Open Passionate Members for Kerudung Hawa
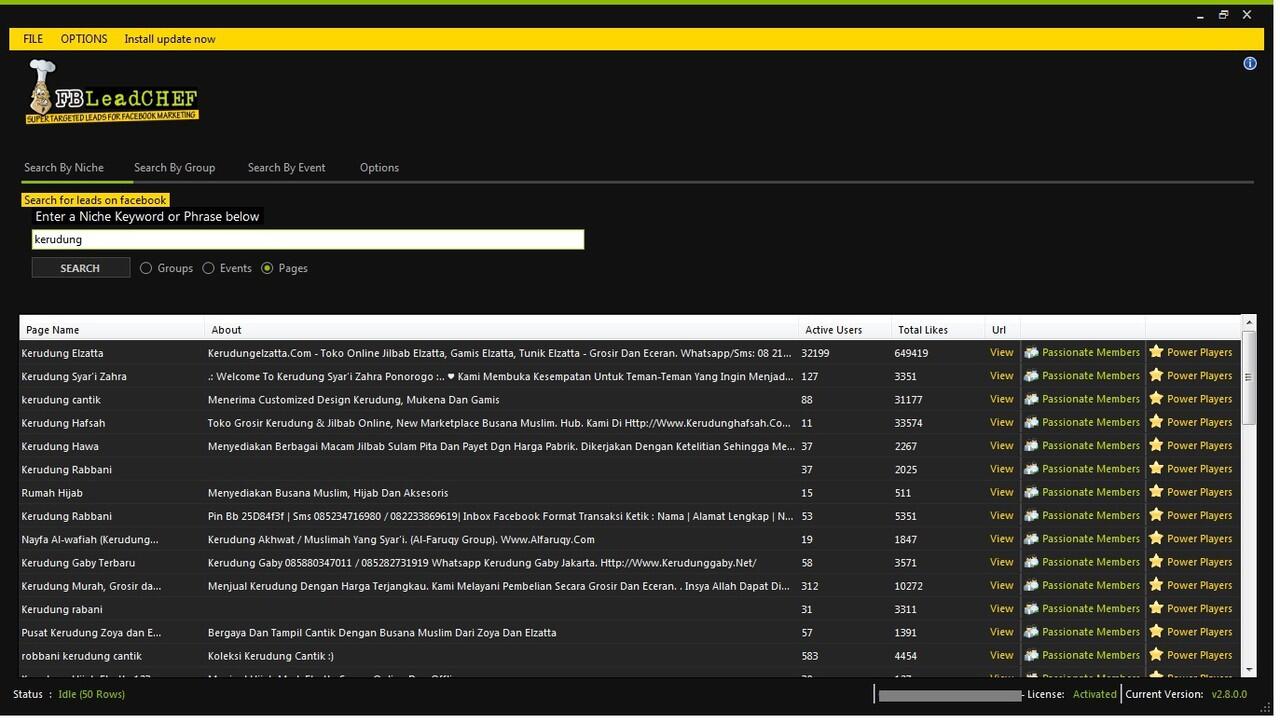The image size is (1280, 723). coord(1082,445)
